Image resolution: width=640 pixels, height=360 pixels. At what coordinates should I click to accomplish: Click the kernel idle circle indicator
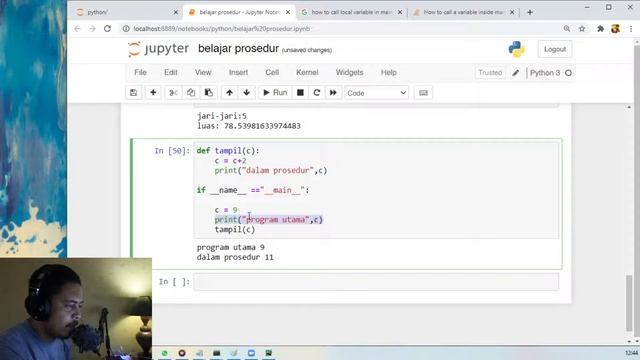click(568, 73)
